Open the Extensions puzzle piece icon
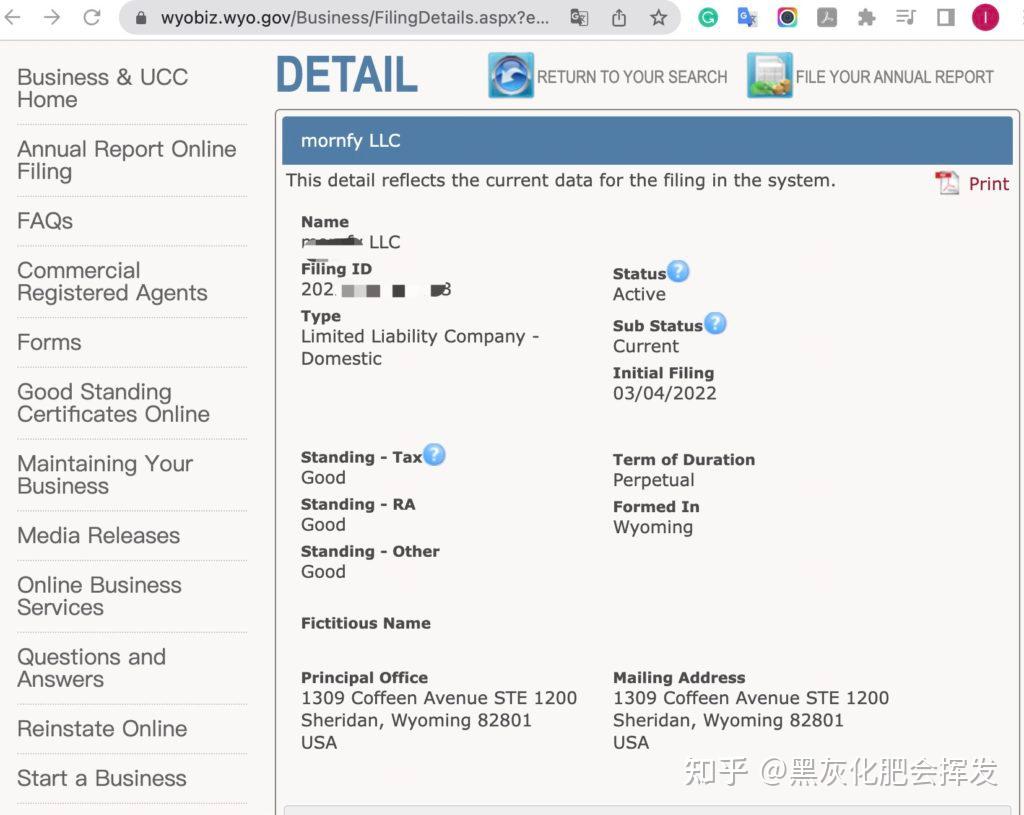The image size is (1024, 815). coord(867,18)
